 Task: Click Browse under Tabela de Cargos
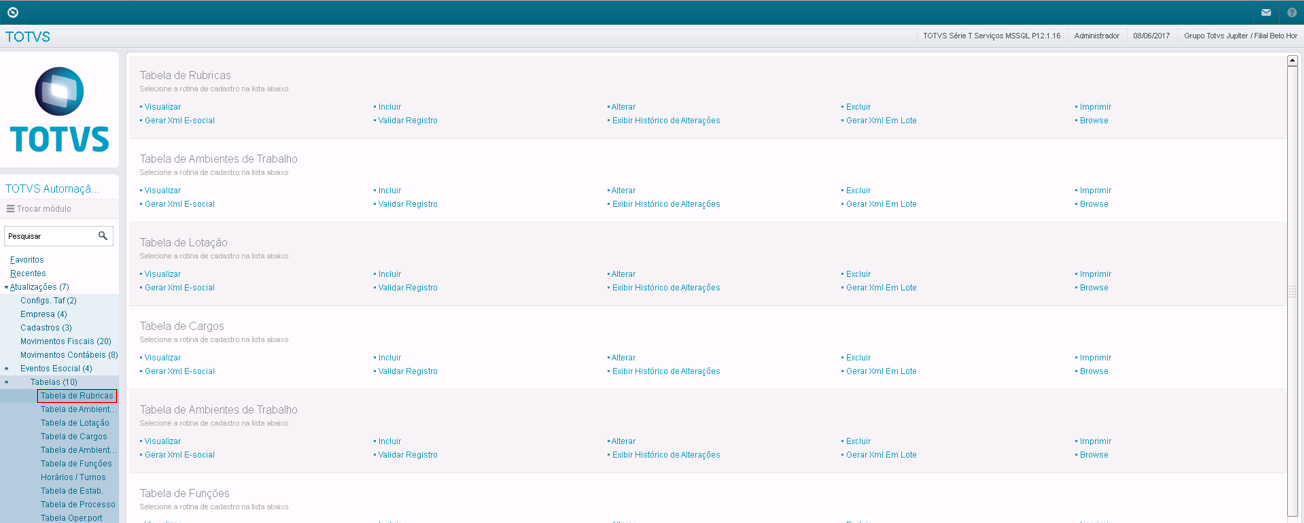(1094, 372)
